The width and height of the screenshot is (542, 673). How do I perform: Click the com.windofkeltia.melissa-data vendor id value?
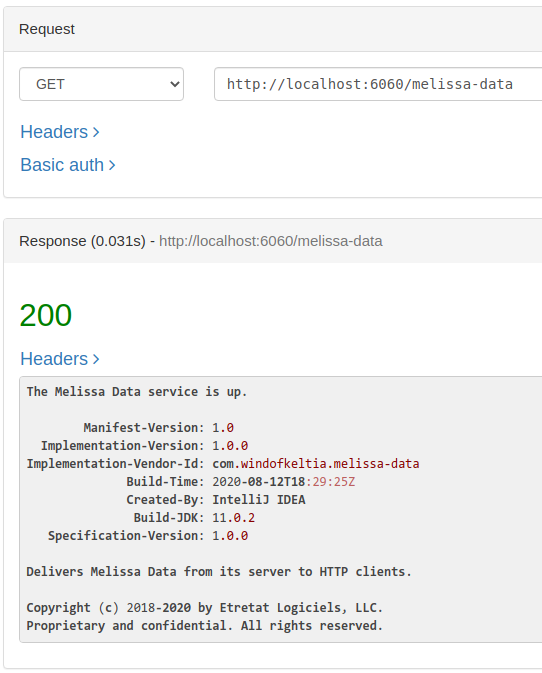tap(316, 464)
